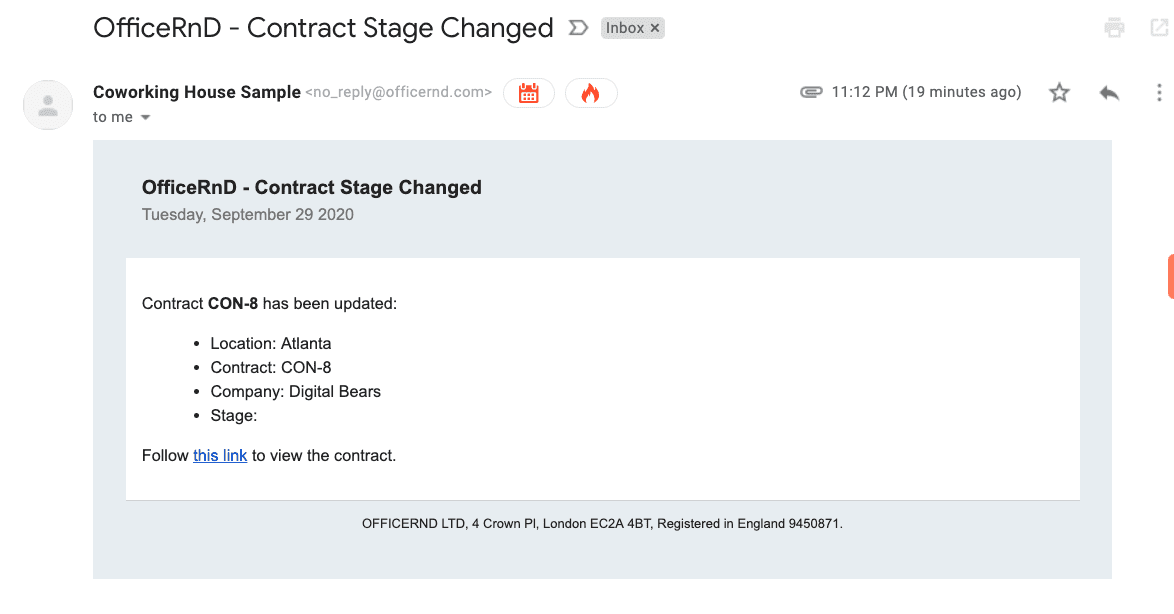Screen dimensions: 1174x614
Task: Click the sender's profile avatar
Action: pyautogui.click(x=48, y=105)
